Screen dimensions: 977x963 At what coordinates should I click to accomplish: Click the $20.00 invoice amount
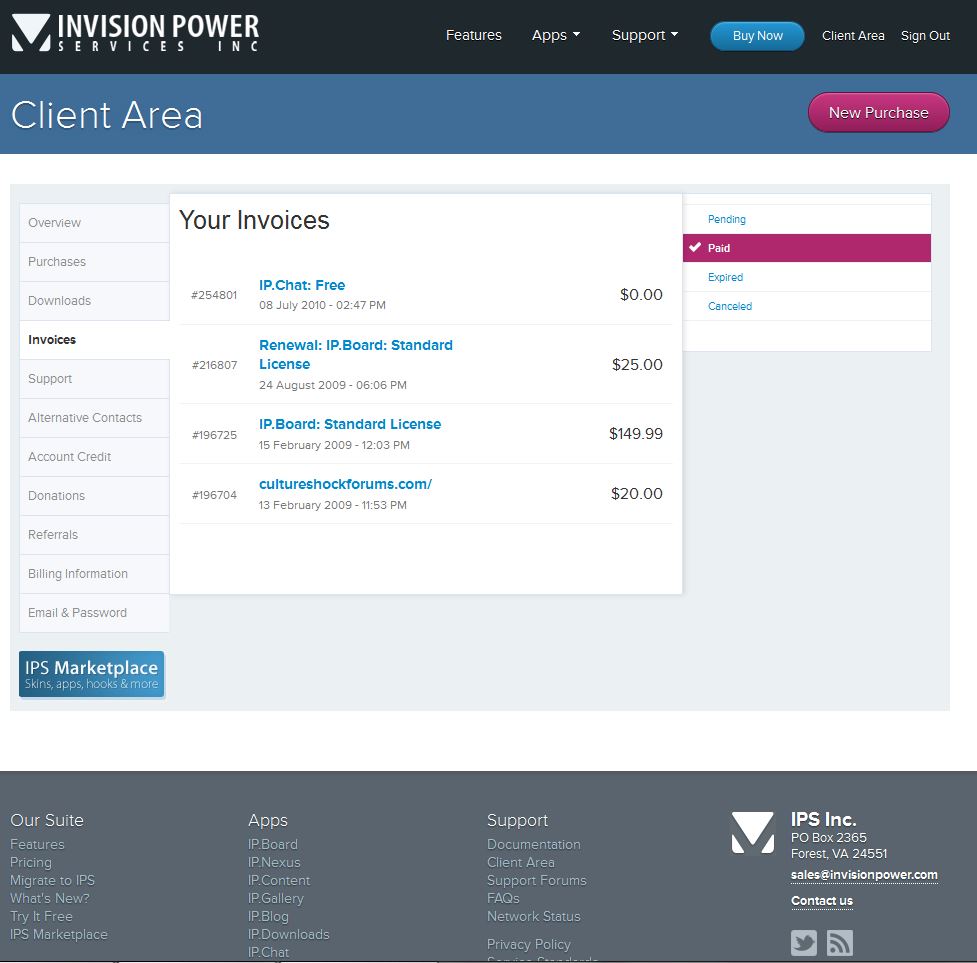636,493
